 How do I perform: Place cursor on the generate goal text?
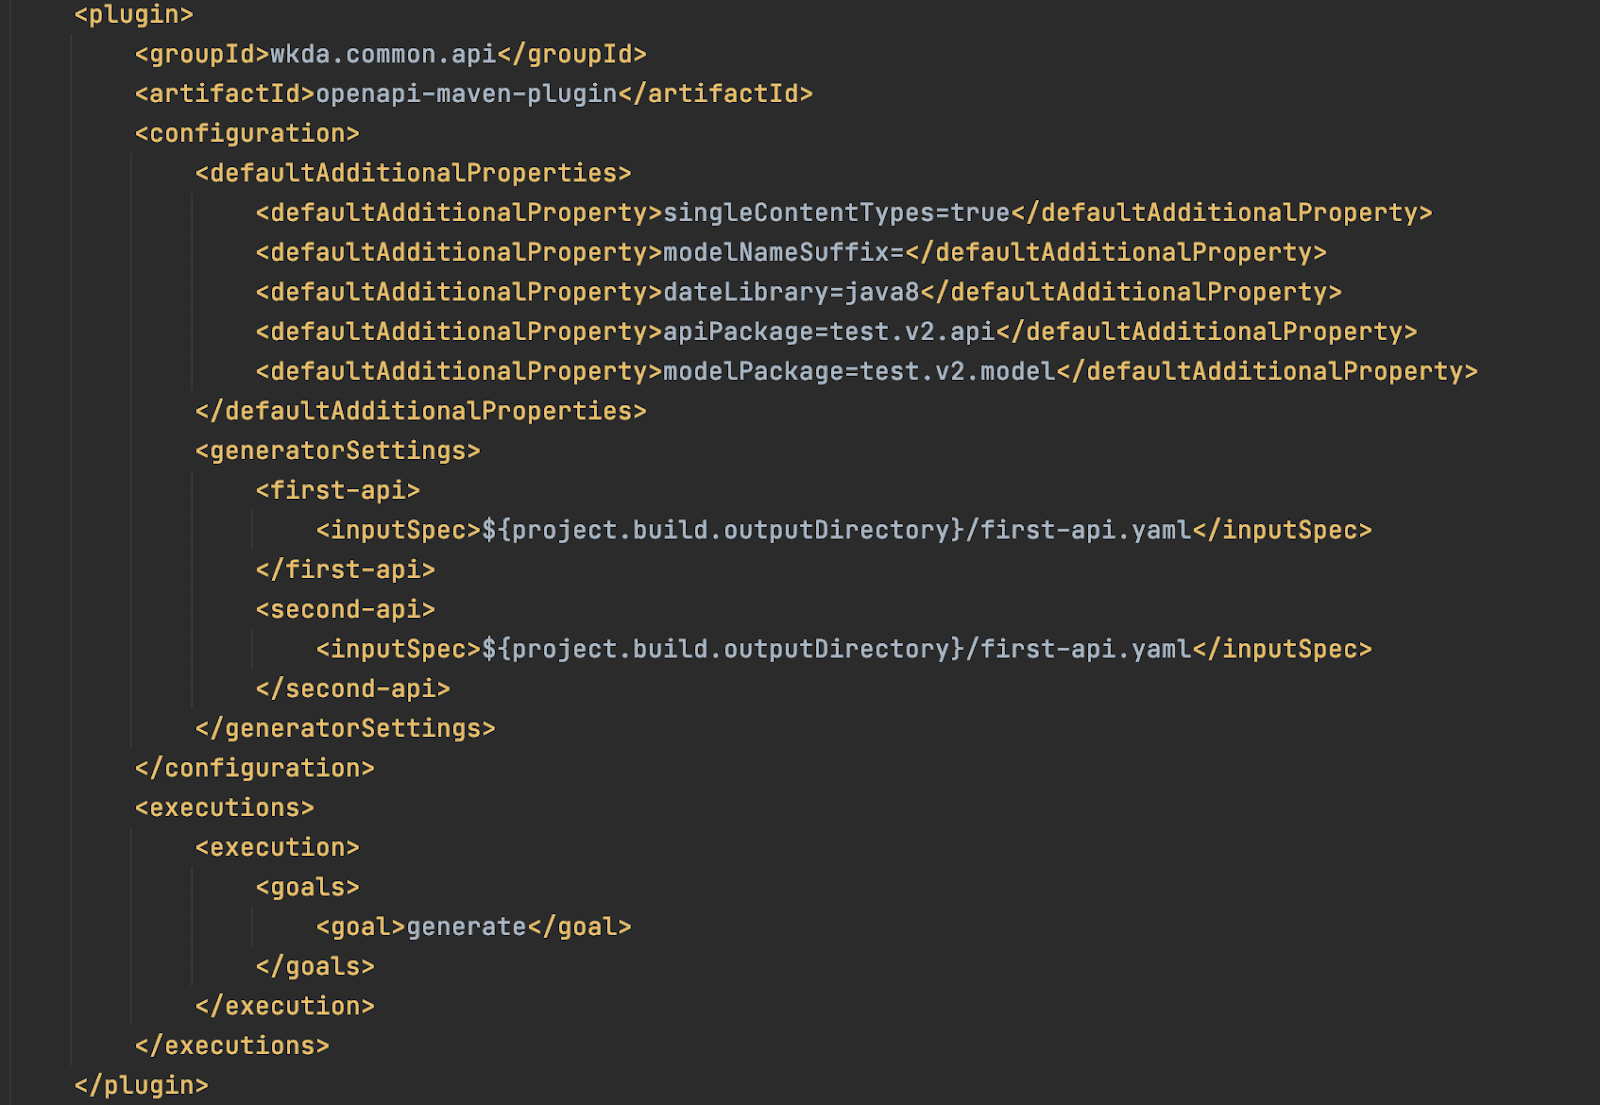[x=466, y=927]
